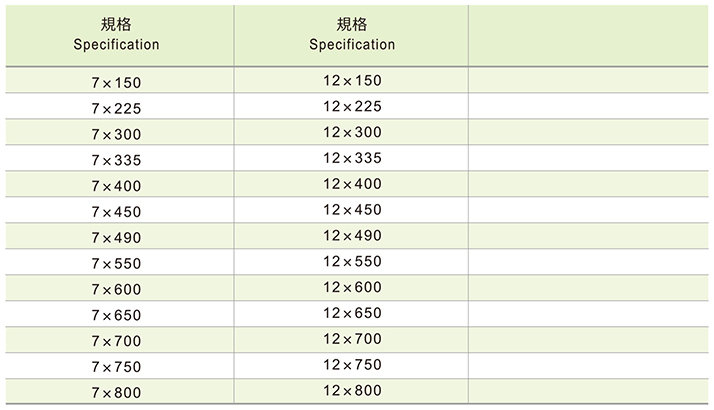Click the 7×750 cell

click(x=117, y=366)
